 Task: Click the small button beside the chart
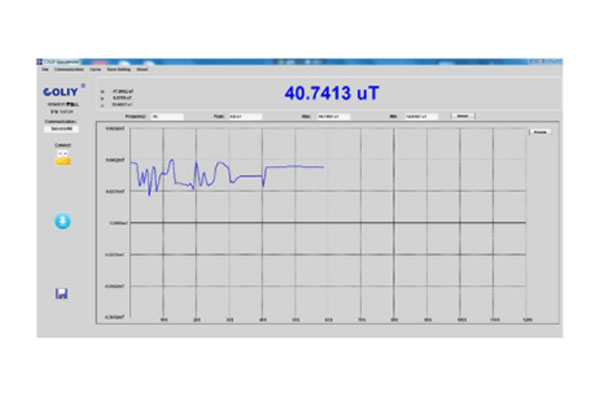[x=539, y=131]
